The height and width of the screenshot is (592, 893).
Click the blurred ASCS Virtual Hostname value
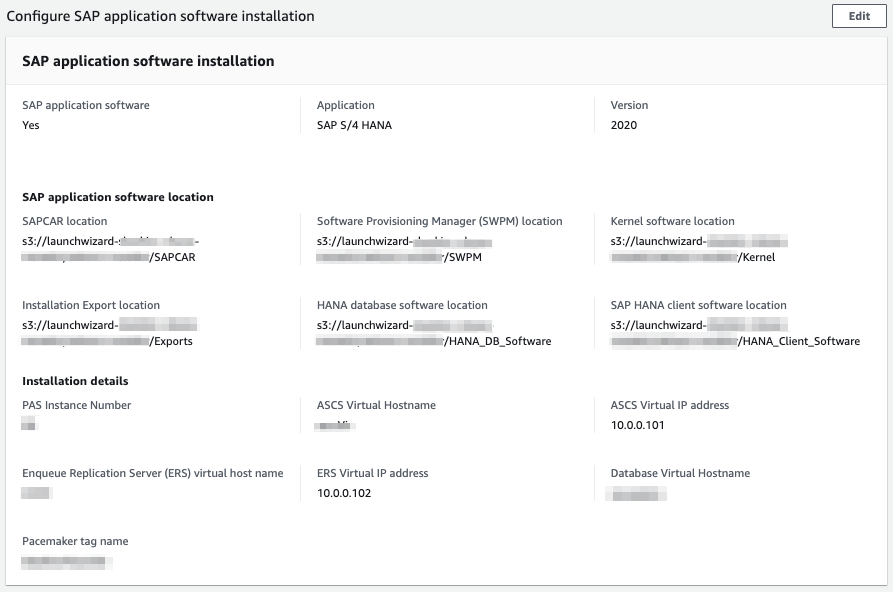point(335,425)
